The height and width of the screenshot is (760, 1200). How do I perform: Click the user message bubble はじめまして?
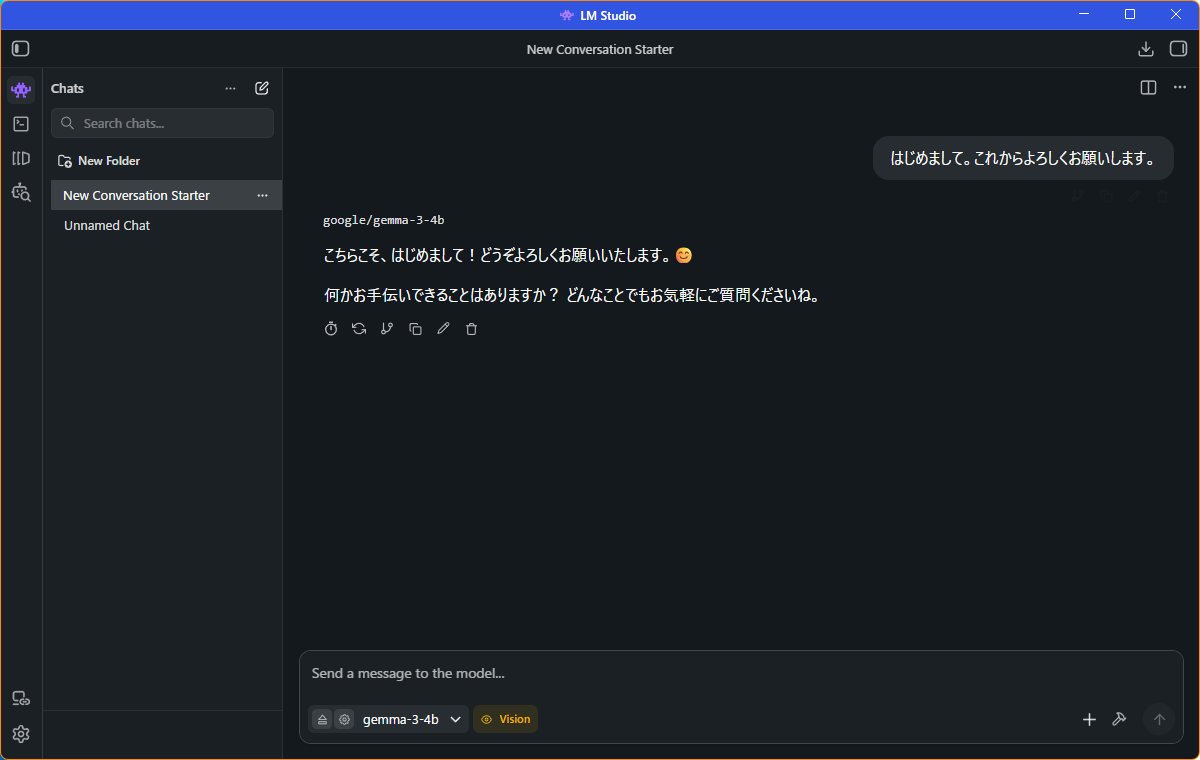pyautogui.click(x=1023, y=158)
